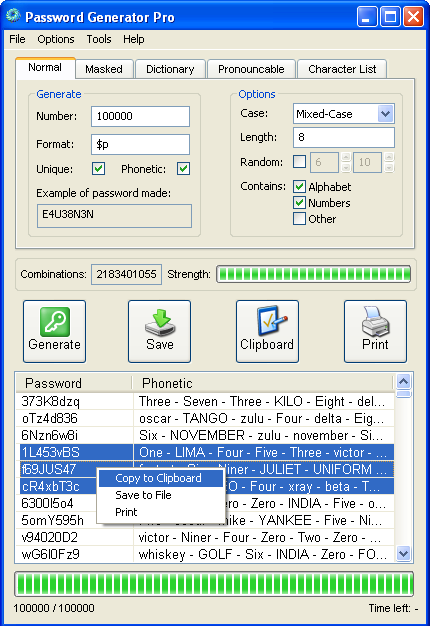
Task: Enable the Other characters checkbox
Action: click(299, 219)
